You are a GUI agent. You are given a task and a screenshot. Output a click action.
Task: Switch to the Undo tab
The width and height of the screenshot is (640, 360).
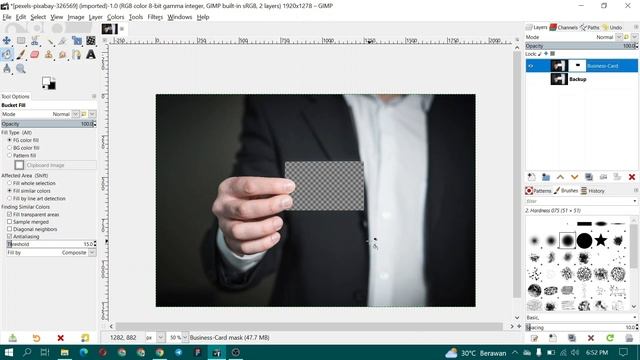click(612, 27)
